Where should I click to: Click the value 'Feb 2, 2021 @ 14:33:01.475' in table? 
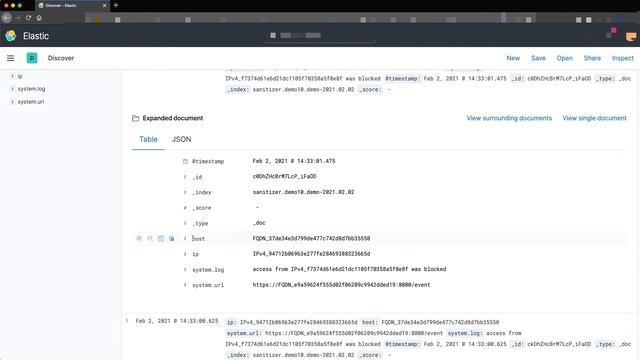pyautogui.click(x=294, y=161)
